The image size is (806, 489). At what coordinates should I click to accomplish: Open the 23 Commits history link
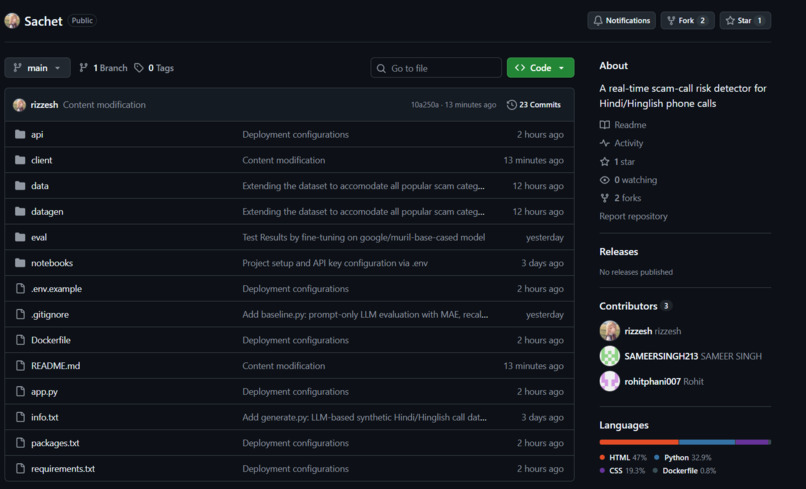coord(534,105)
